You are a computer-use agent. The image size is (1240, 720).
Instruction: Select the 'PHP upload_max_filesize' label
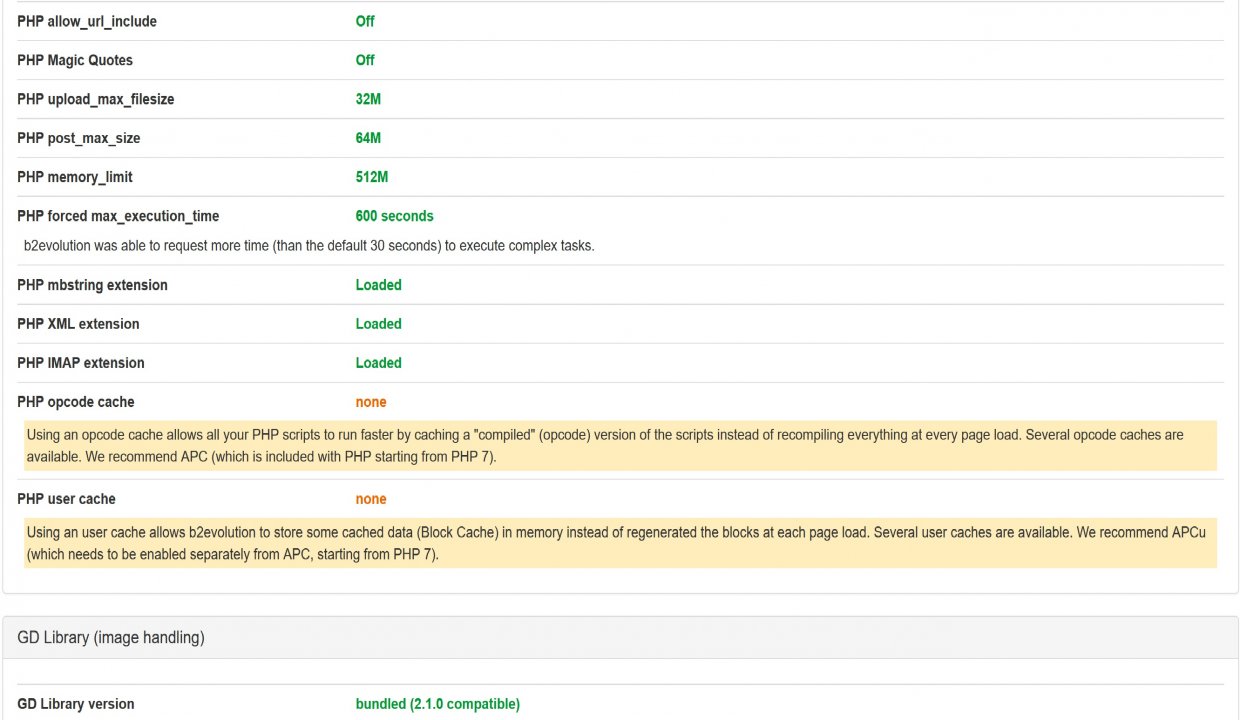pyautogui.click(x=96, y=99)
